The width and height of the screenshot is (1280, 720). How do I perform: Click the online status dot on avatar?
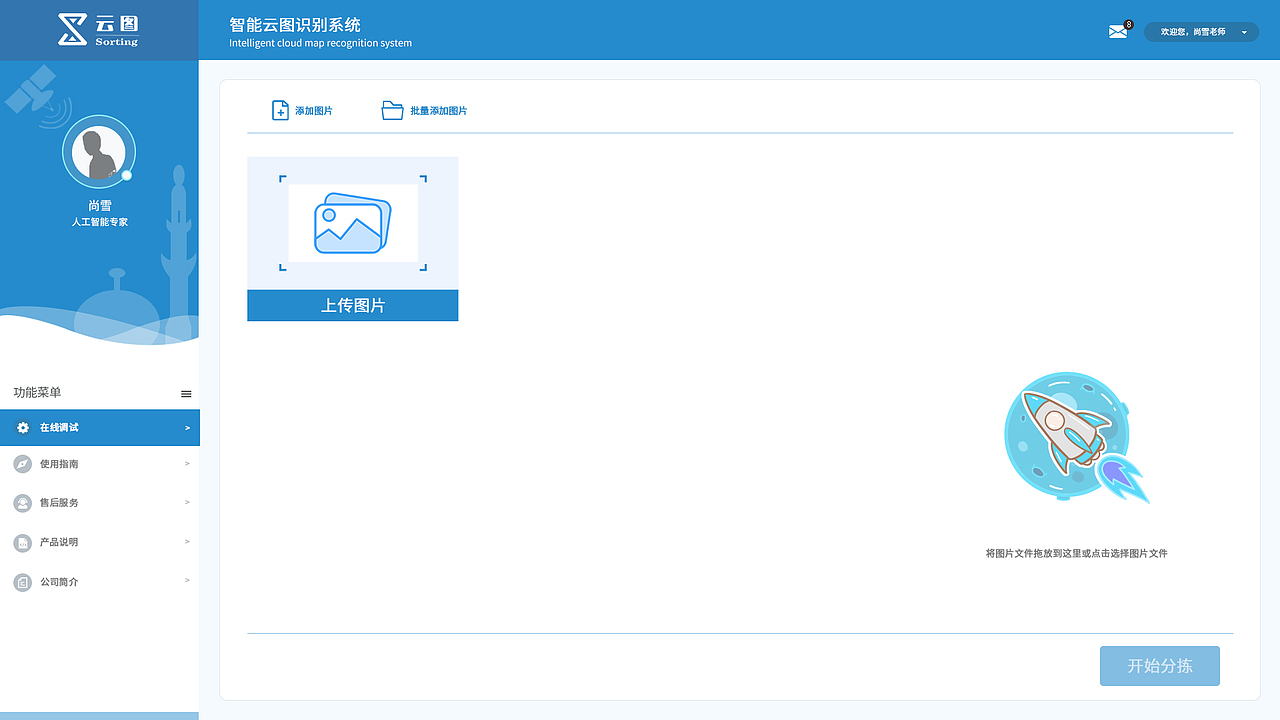click(127, 176)
